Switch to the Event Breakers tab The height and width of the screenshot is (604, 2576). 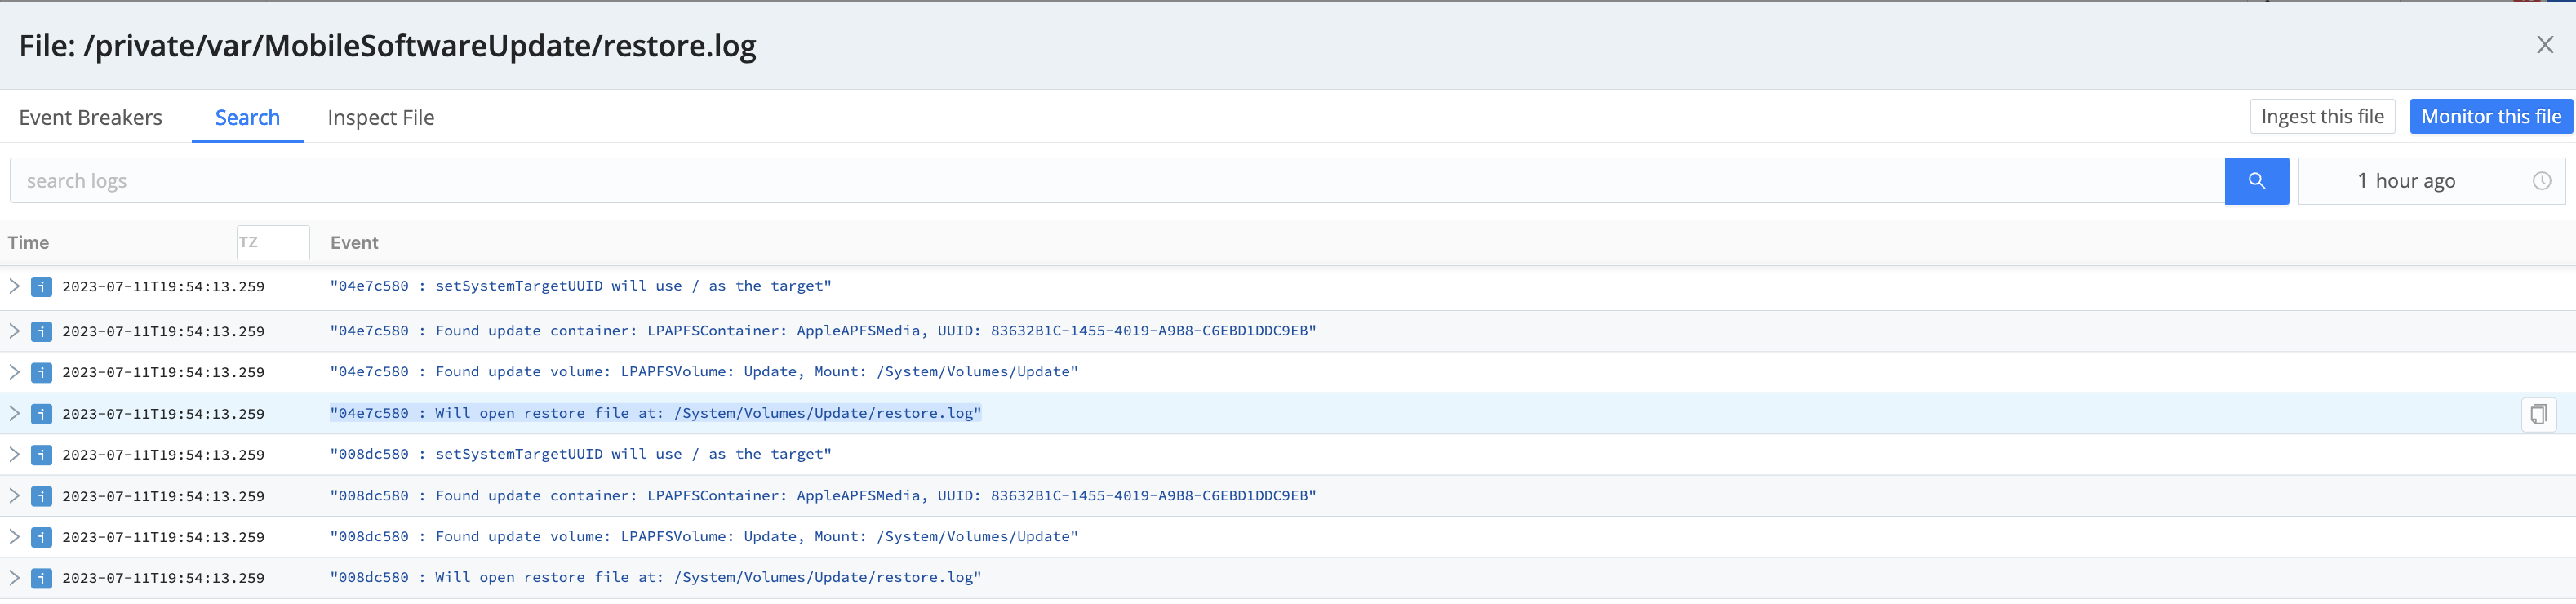(90, 118)
